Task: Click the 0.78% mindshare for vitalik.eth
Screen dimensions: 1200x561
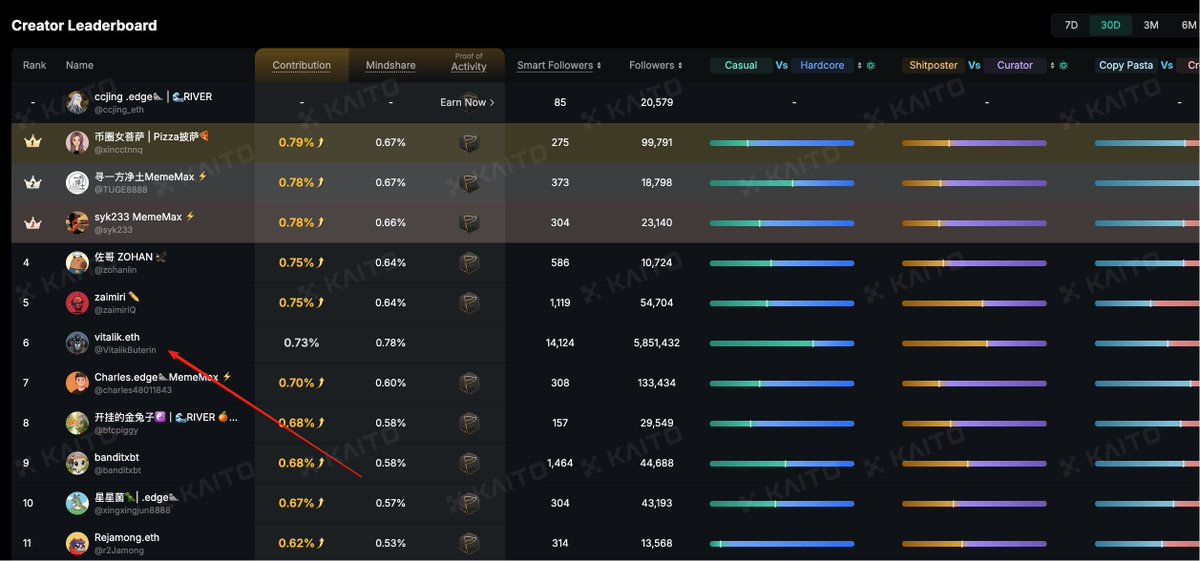Action: pos(391,343)
